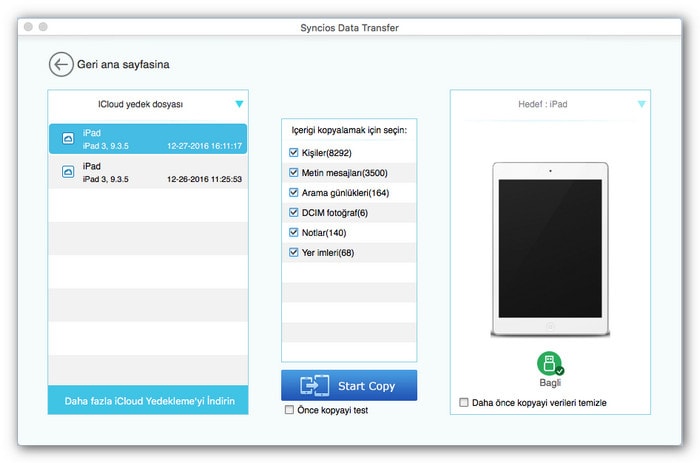The width and height of the screenshot is (700, 463).
Task: Click the Bagli status label
Action: [x=550, y=383]
